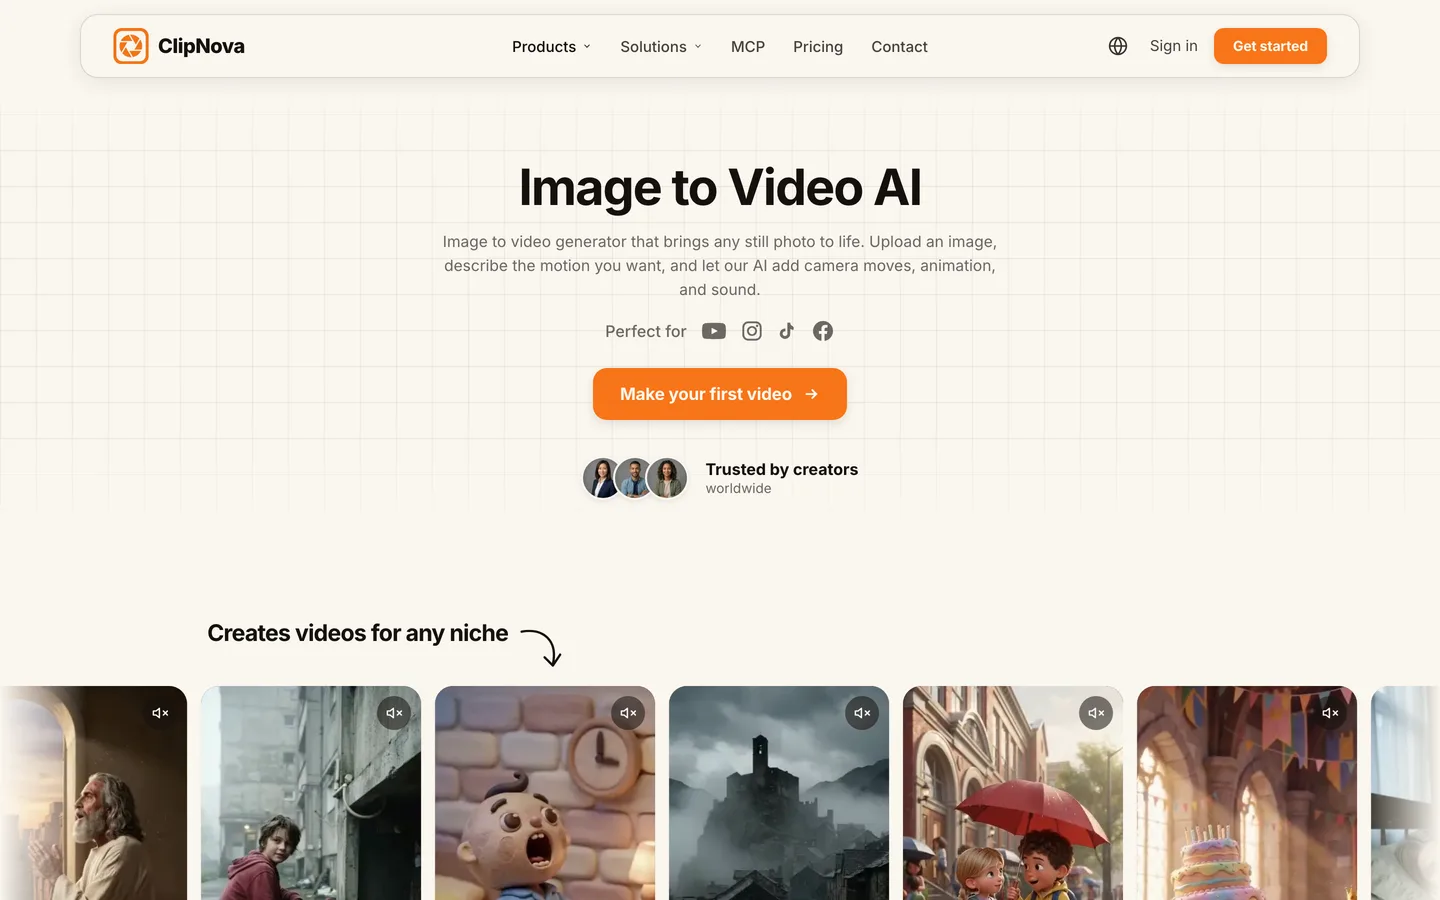This screenshot has height=900, width=1440.
Task: Open the MCP nav item
Action: [748, 47]
